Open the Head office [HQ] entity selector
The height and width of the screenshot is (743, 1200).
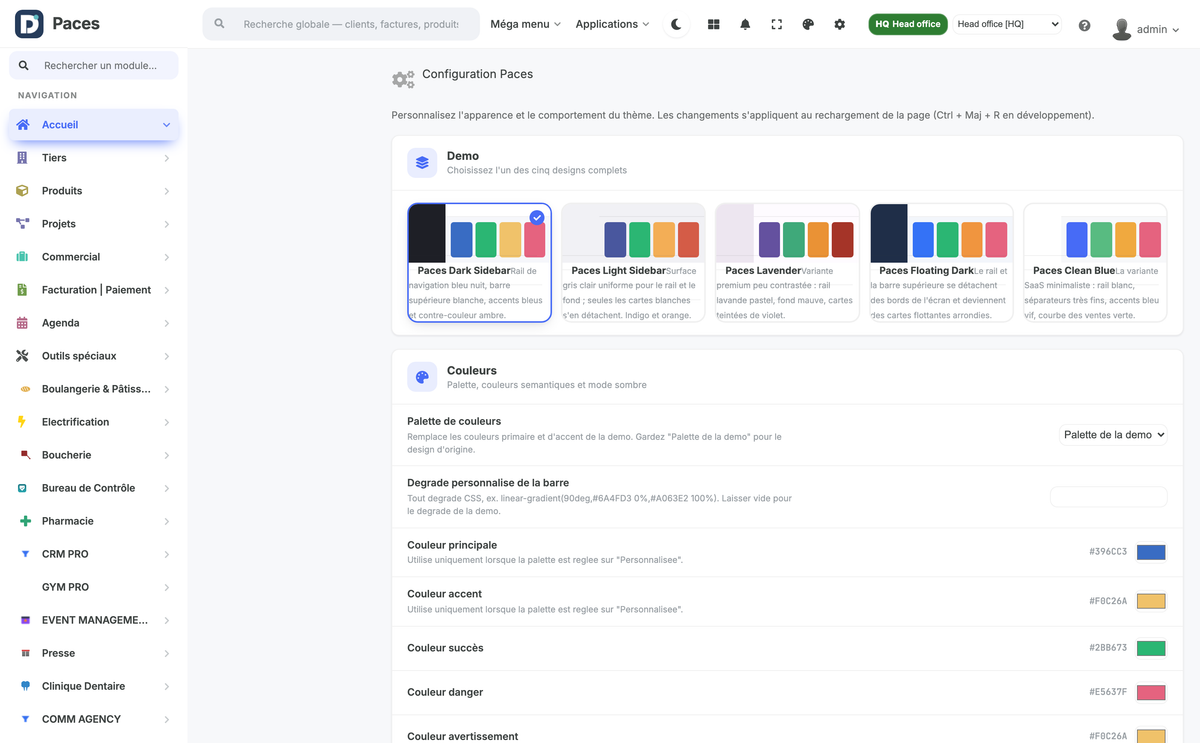pyautogui.click(x=1007, y=24)
